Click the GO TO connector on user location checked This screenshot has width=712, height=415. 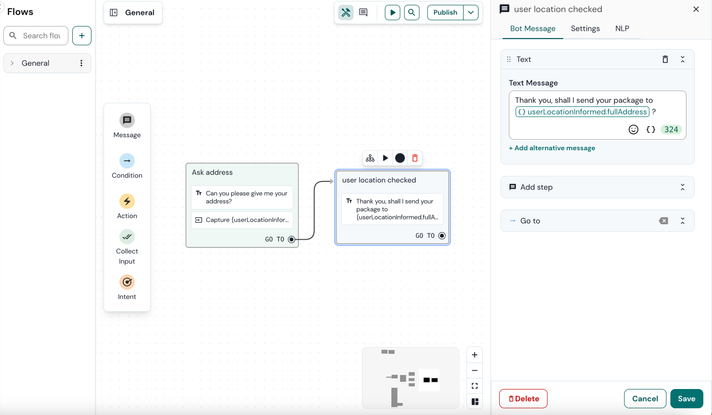coord(442,236)
